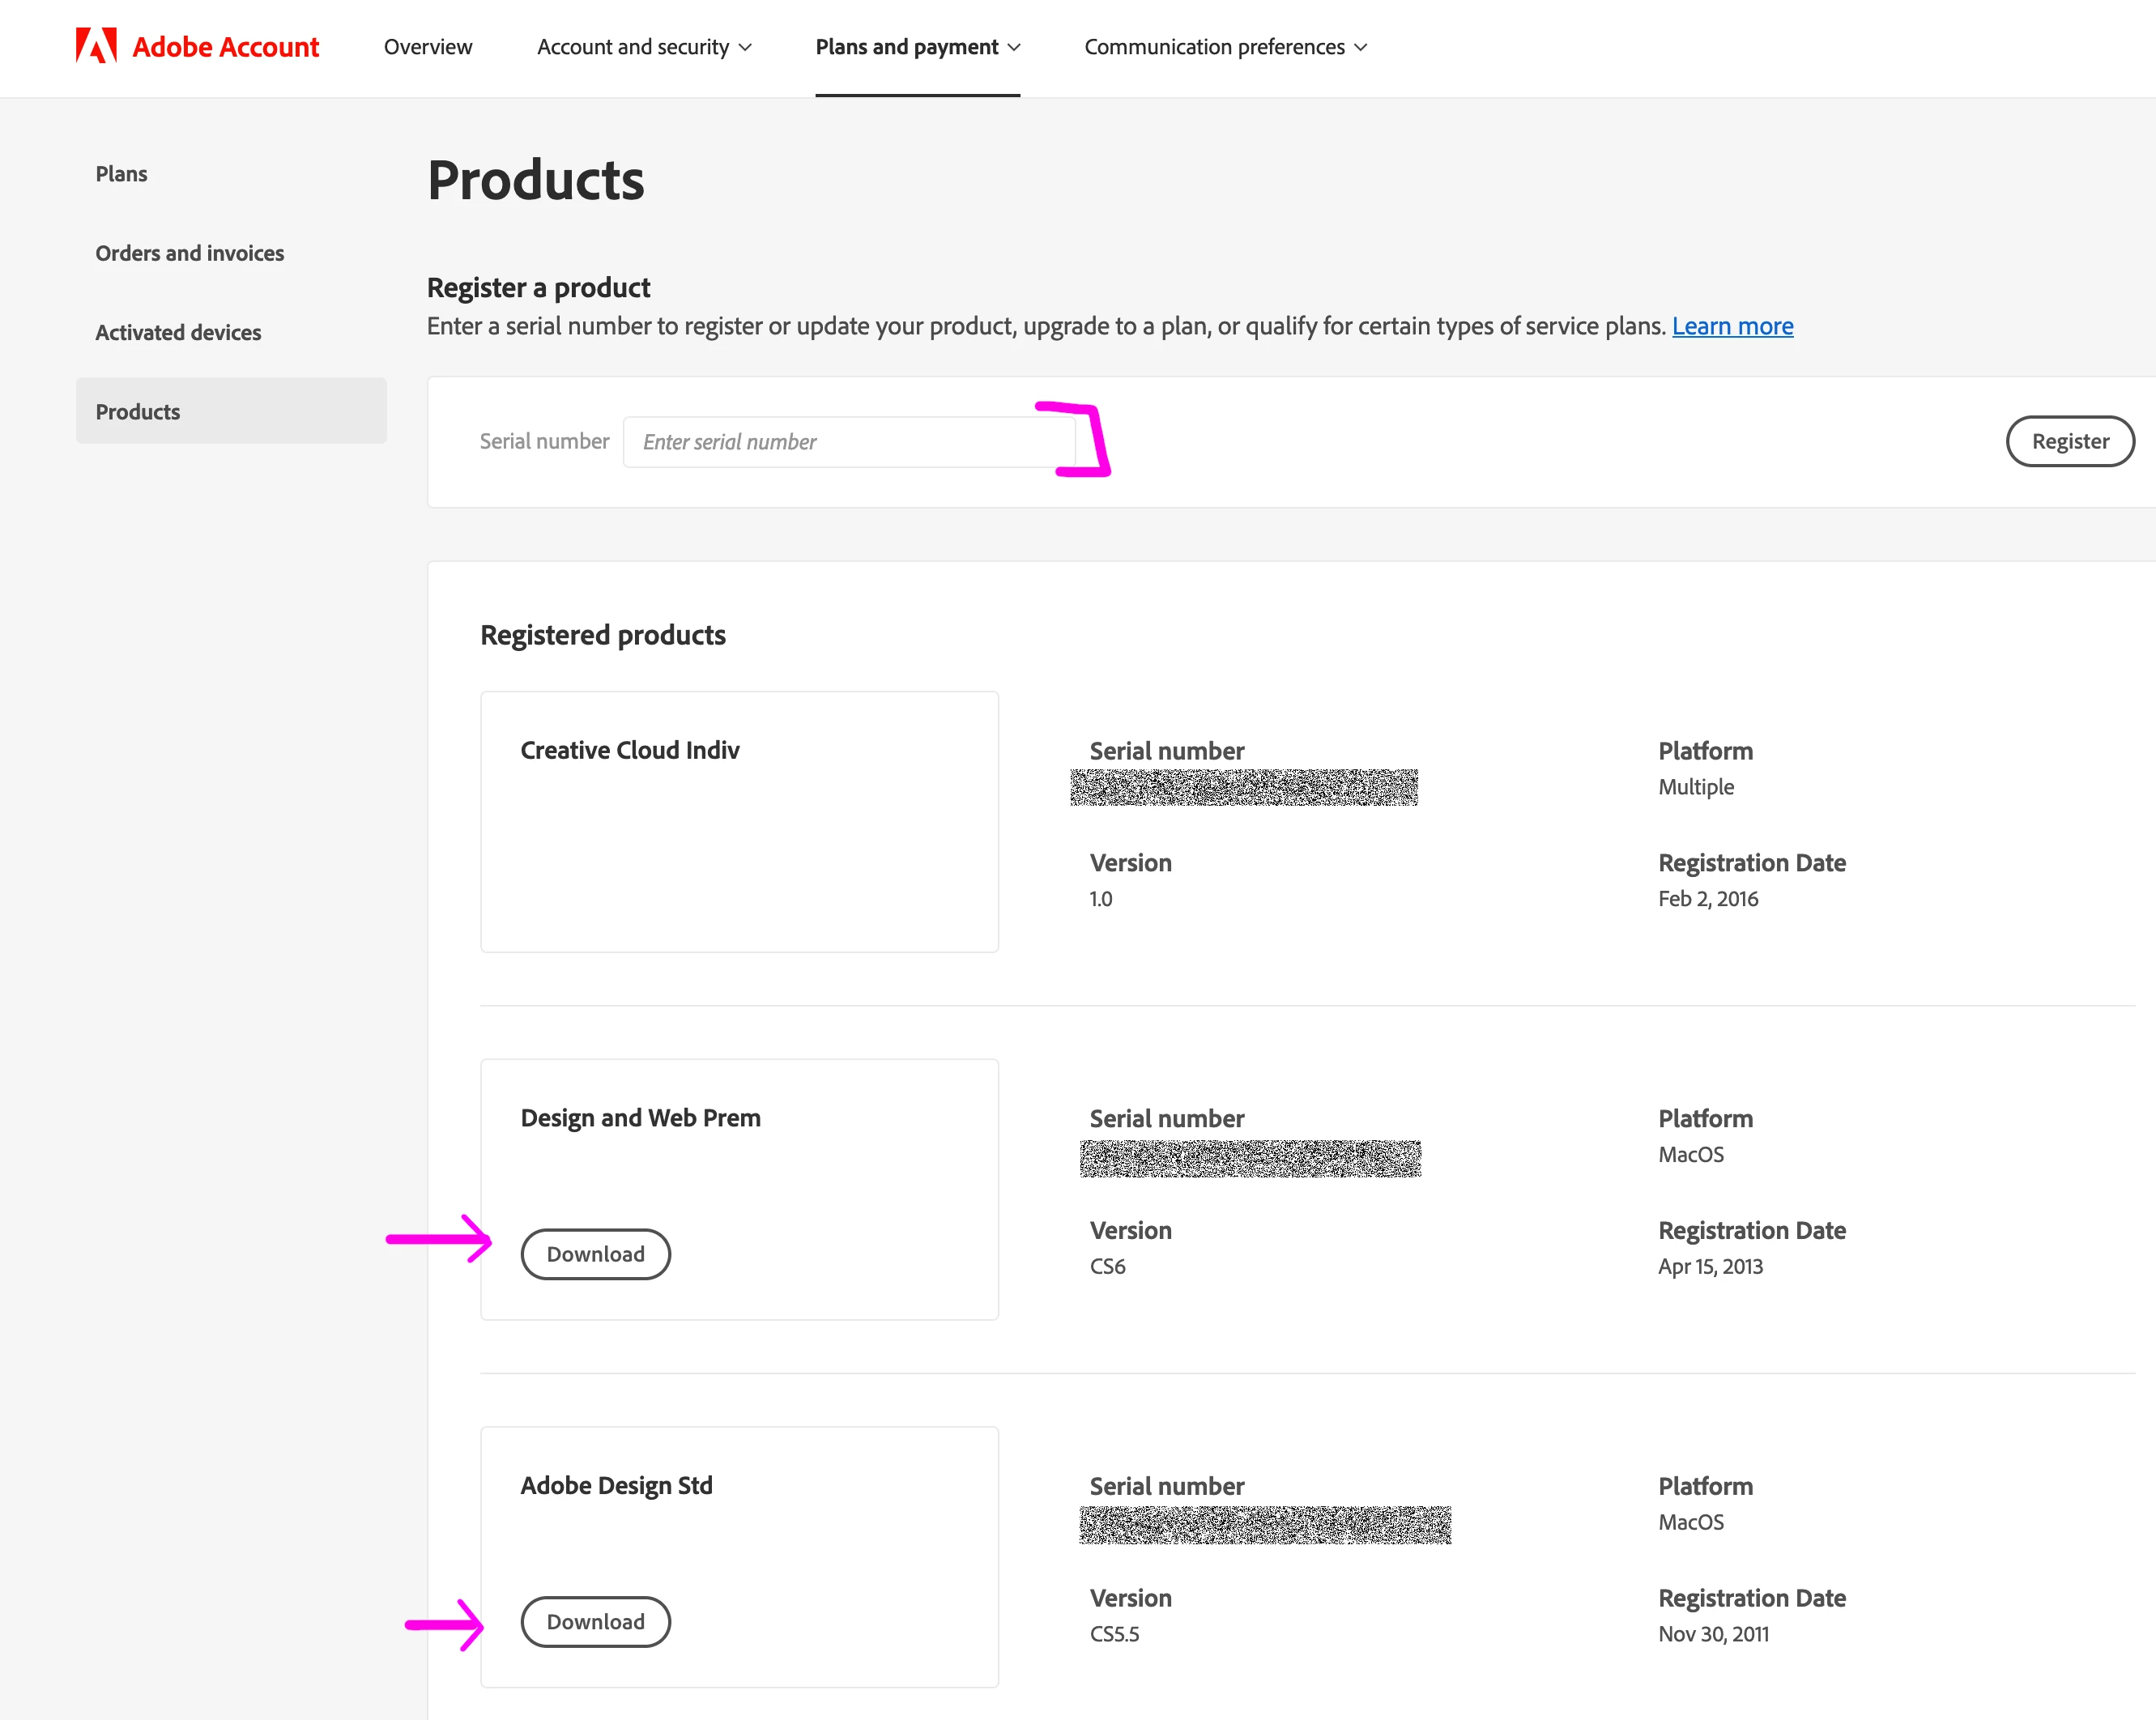Open the Plans and payment dropdown

pyautogui.click(x=906, y=47)
